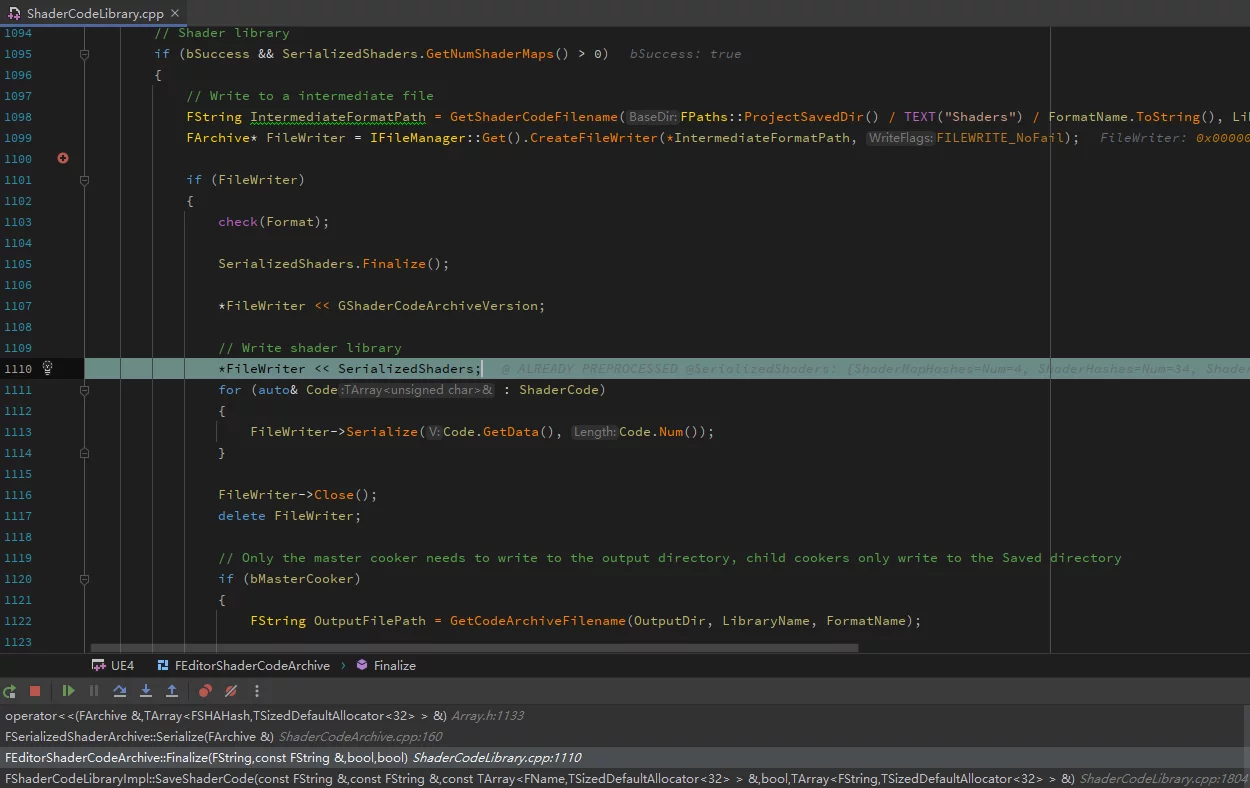The image size is (1250, 788).
Task: Click the Rerun debug session icon
Action: [x=10, y=691]
